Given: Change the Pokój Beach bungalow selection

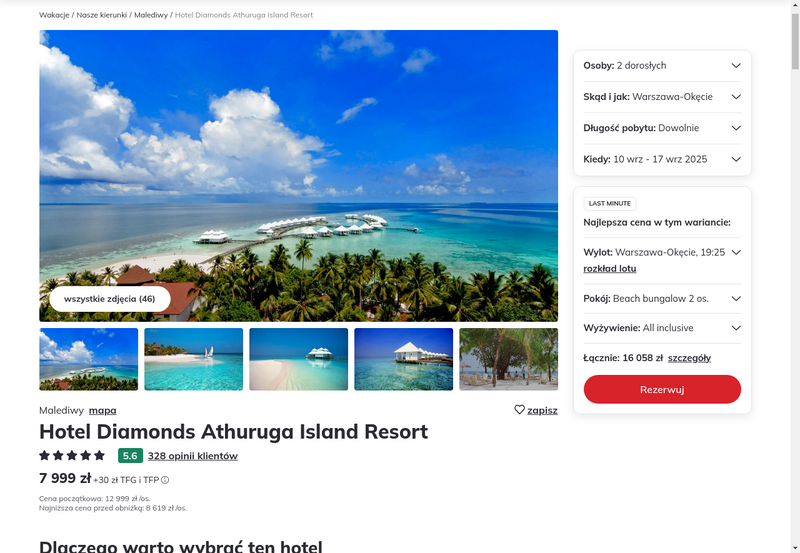Looking at the screenshot, I should click(662, 298).
